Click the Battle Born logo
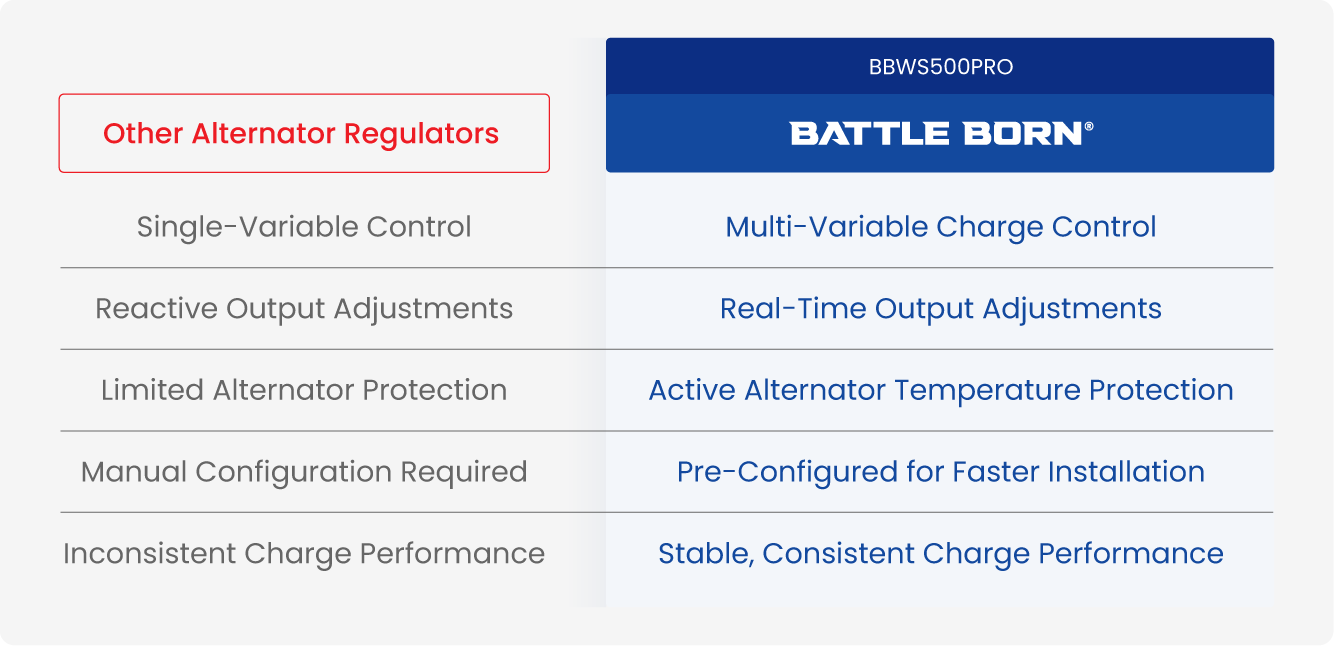This screenshot has height=646, width=1334. (936, 134)
